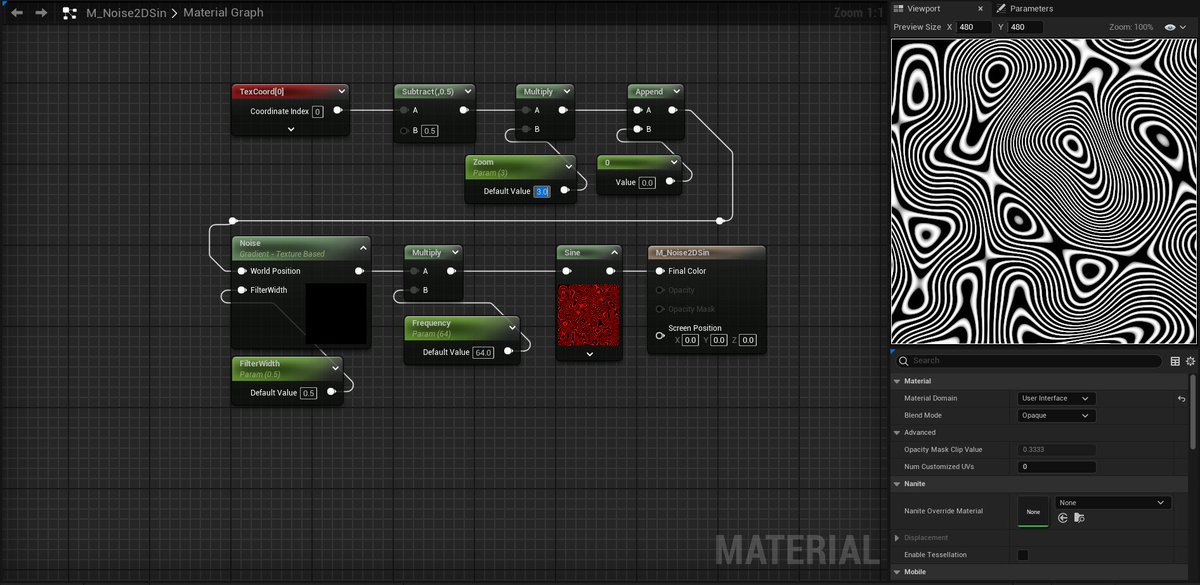Click the Preview Size X field

click(x=975, y=27)
